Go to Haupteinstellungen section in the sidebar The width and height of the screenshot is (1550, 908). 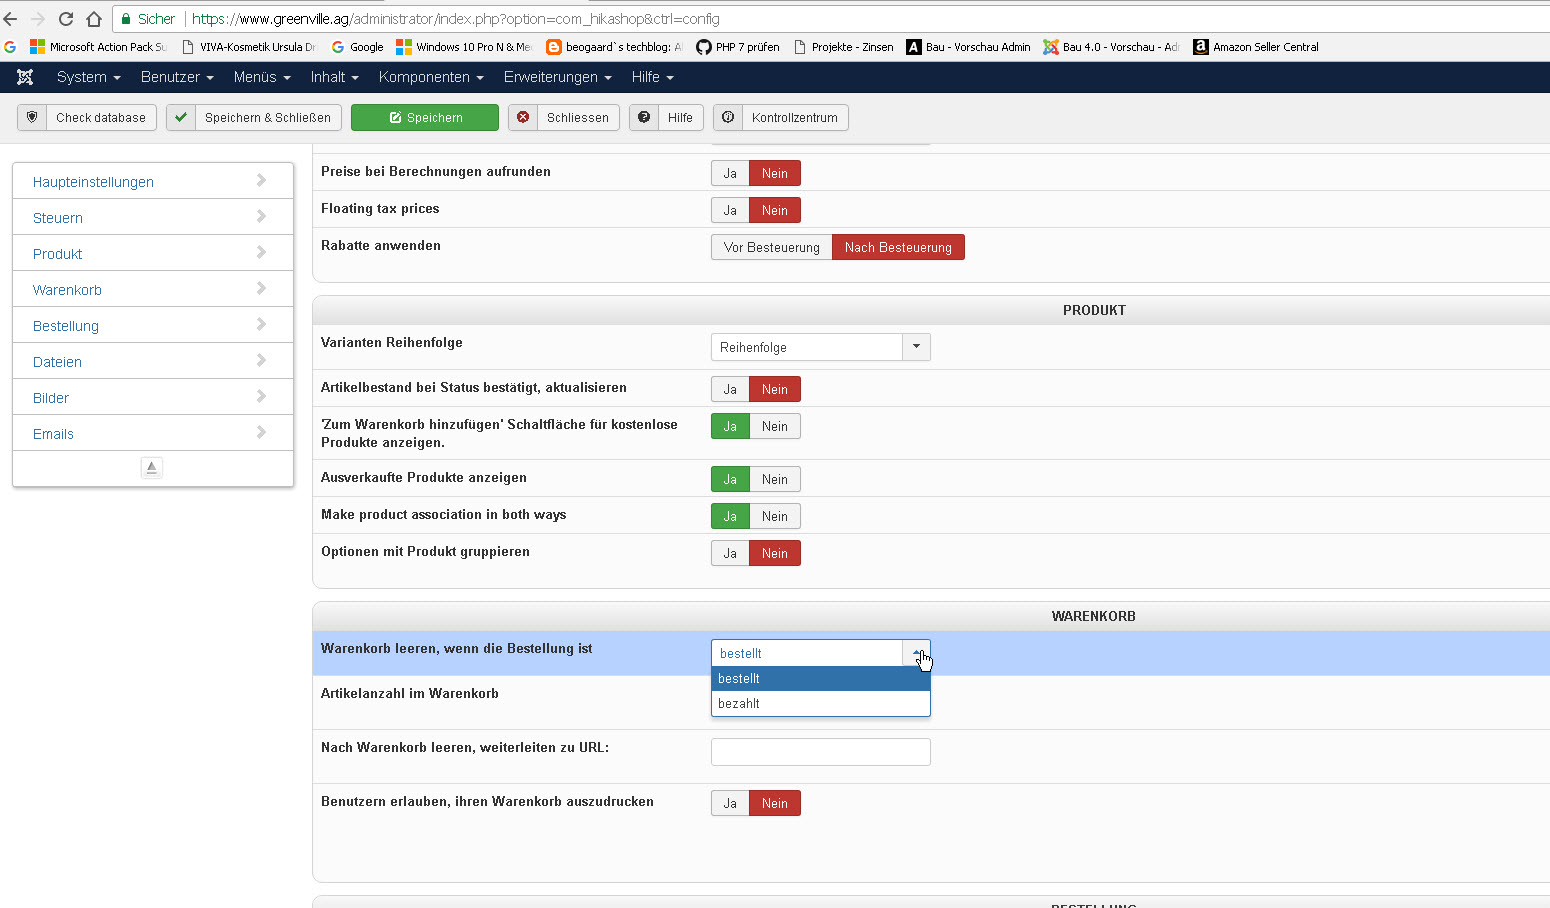point(153,181)
